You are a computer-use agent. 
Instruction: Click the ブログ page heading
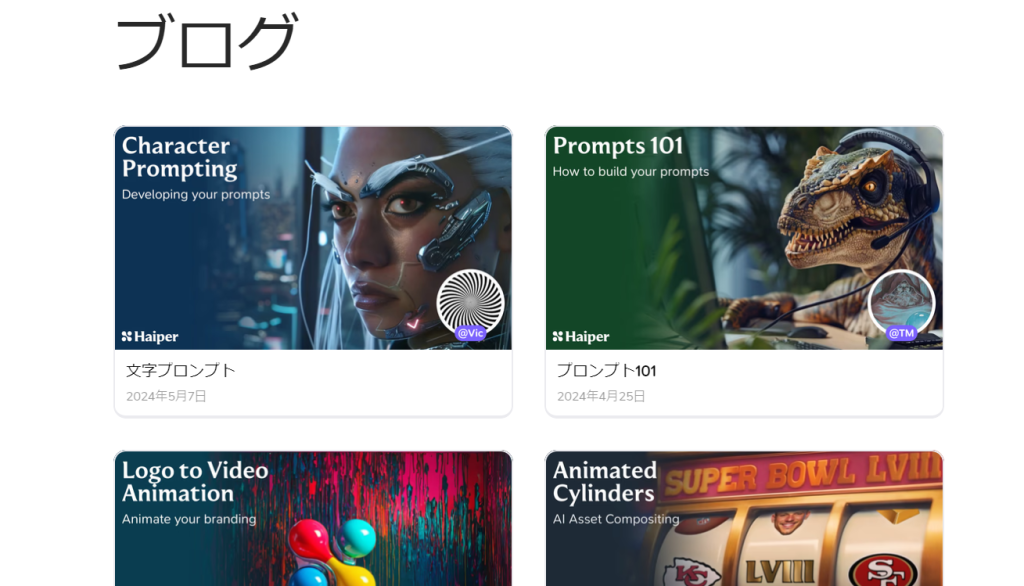click(206, 41)
